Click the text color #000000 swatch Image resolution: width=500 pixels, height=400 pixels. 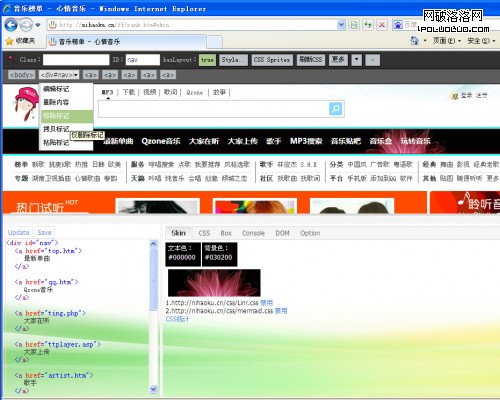[x=183, y=254]
